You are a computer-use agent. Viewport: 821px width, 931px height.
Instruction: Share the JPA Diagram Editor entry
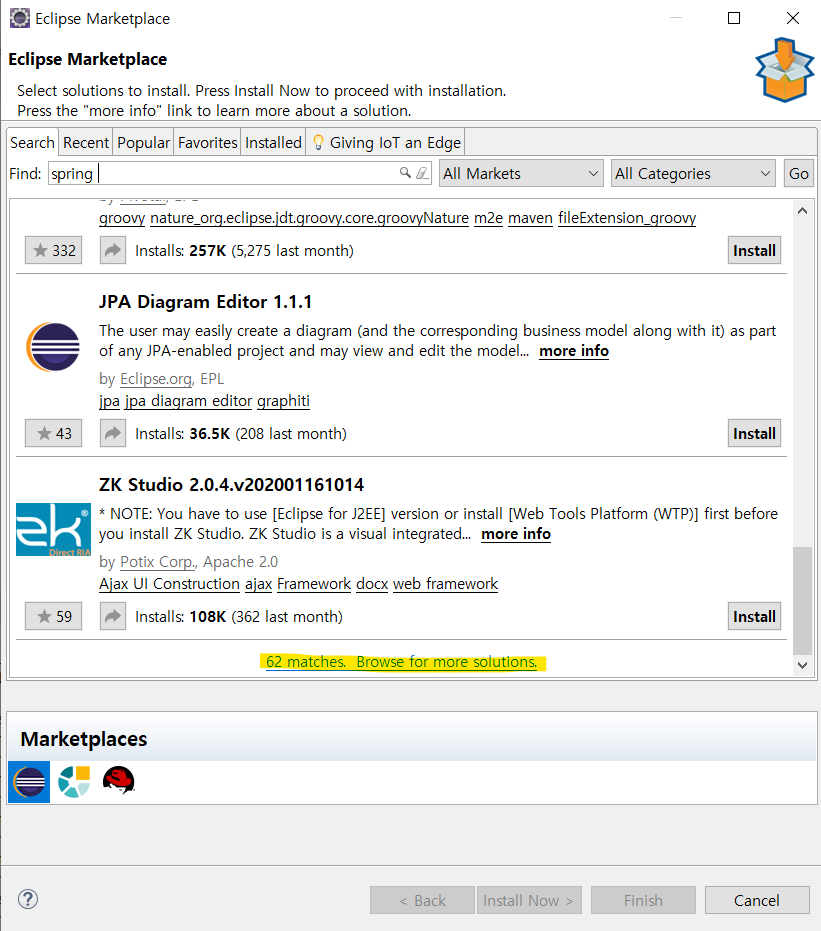point(113,433)
